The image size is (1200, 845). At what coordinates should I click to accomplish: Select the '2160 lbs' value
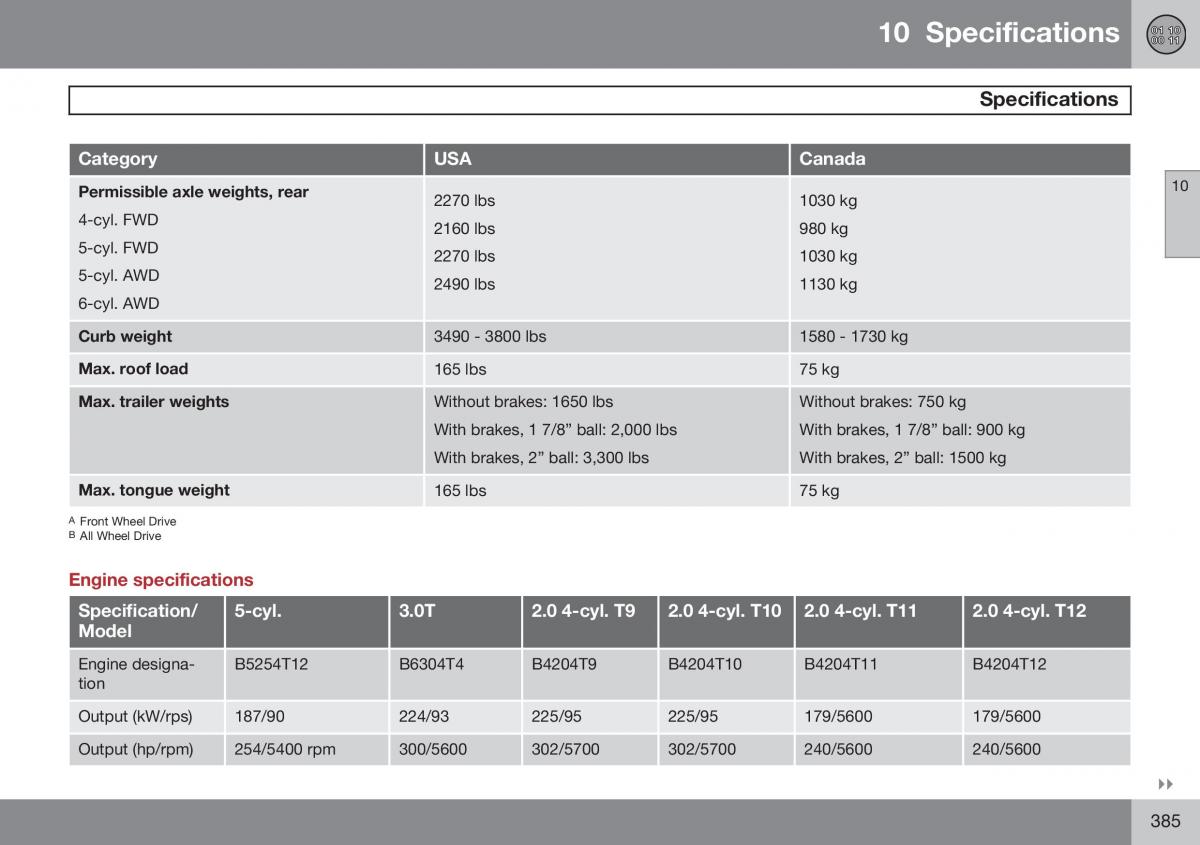[464, 229]
